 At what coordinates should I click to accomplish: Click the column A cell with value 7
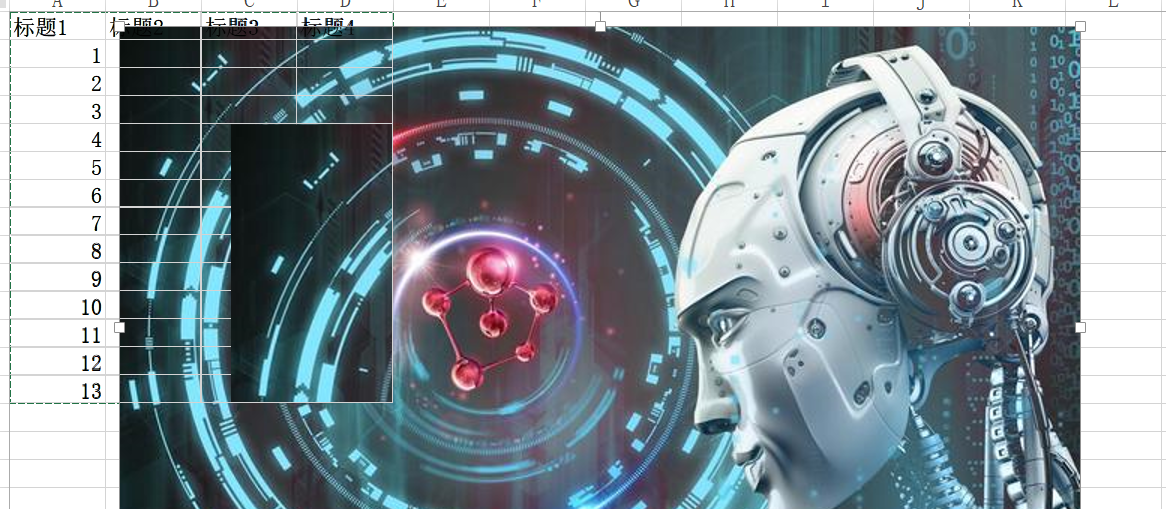(x=57, y=222)
